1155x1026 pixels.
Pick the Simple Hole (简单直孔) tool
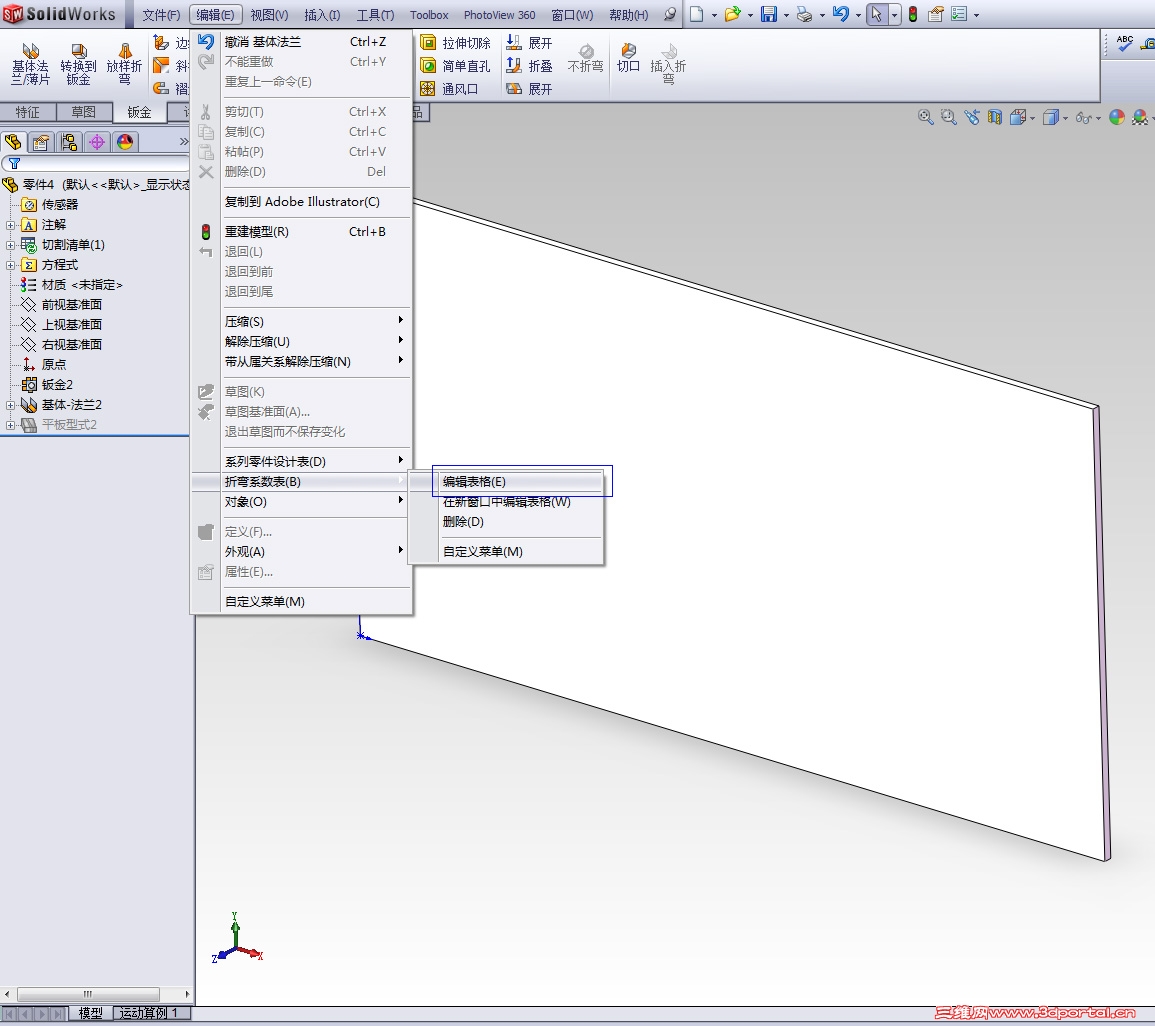pyautogui.click(x=455, y=66)
